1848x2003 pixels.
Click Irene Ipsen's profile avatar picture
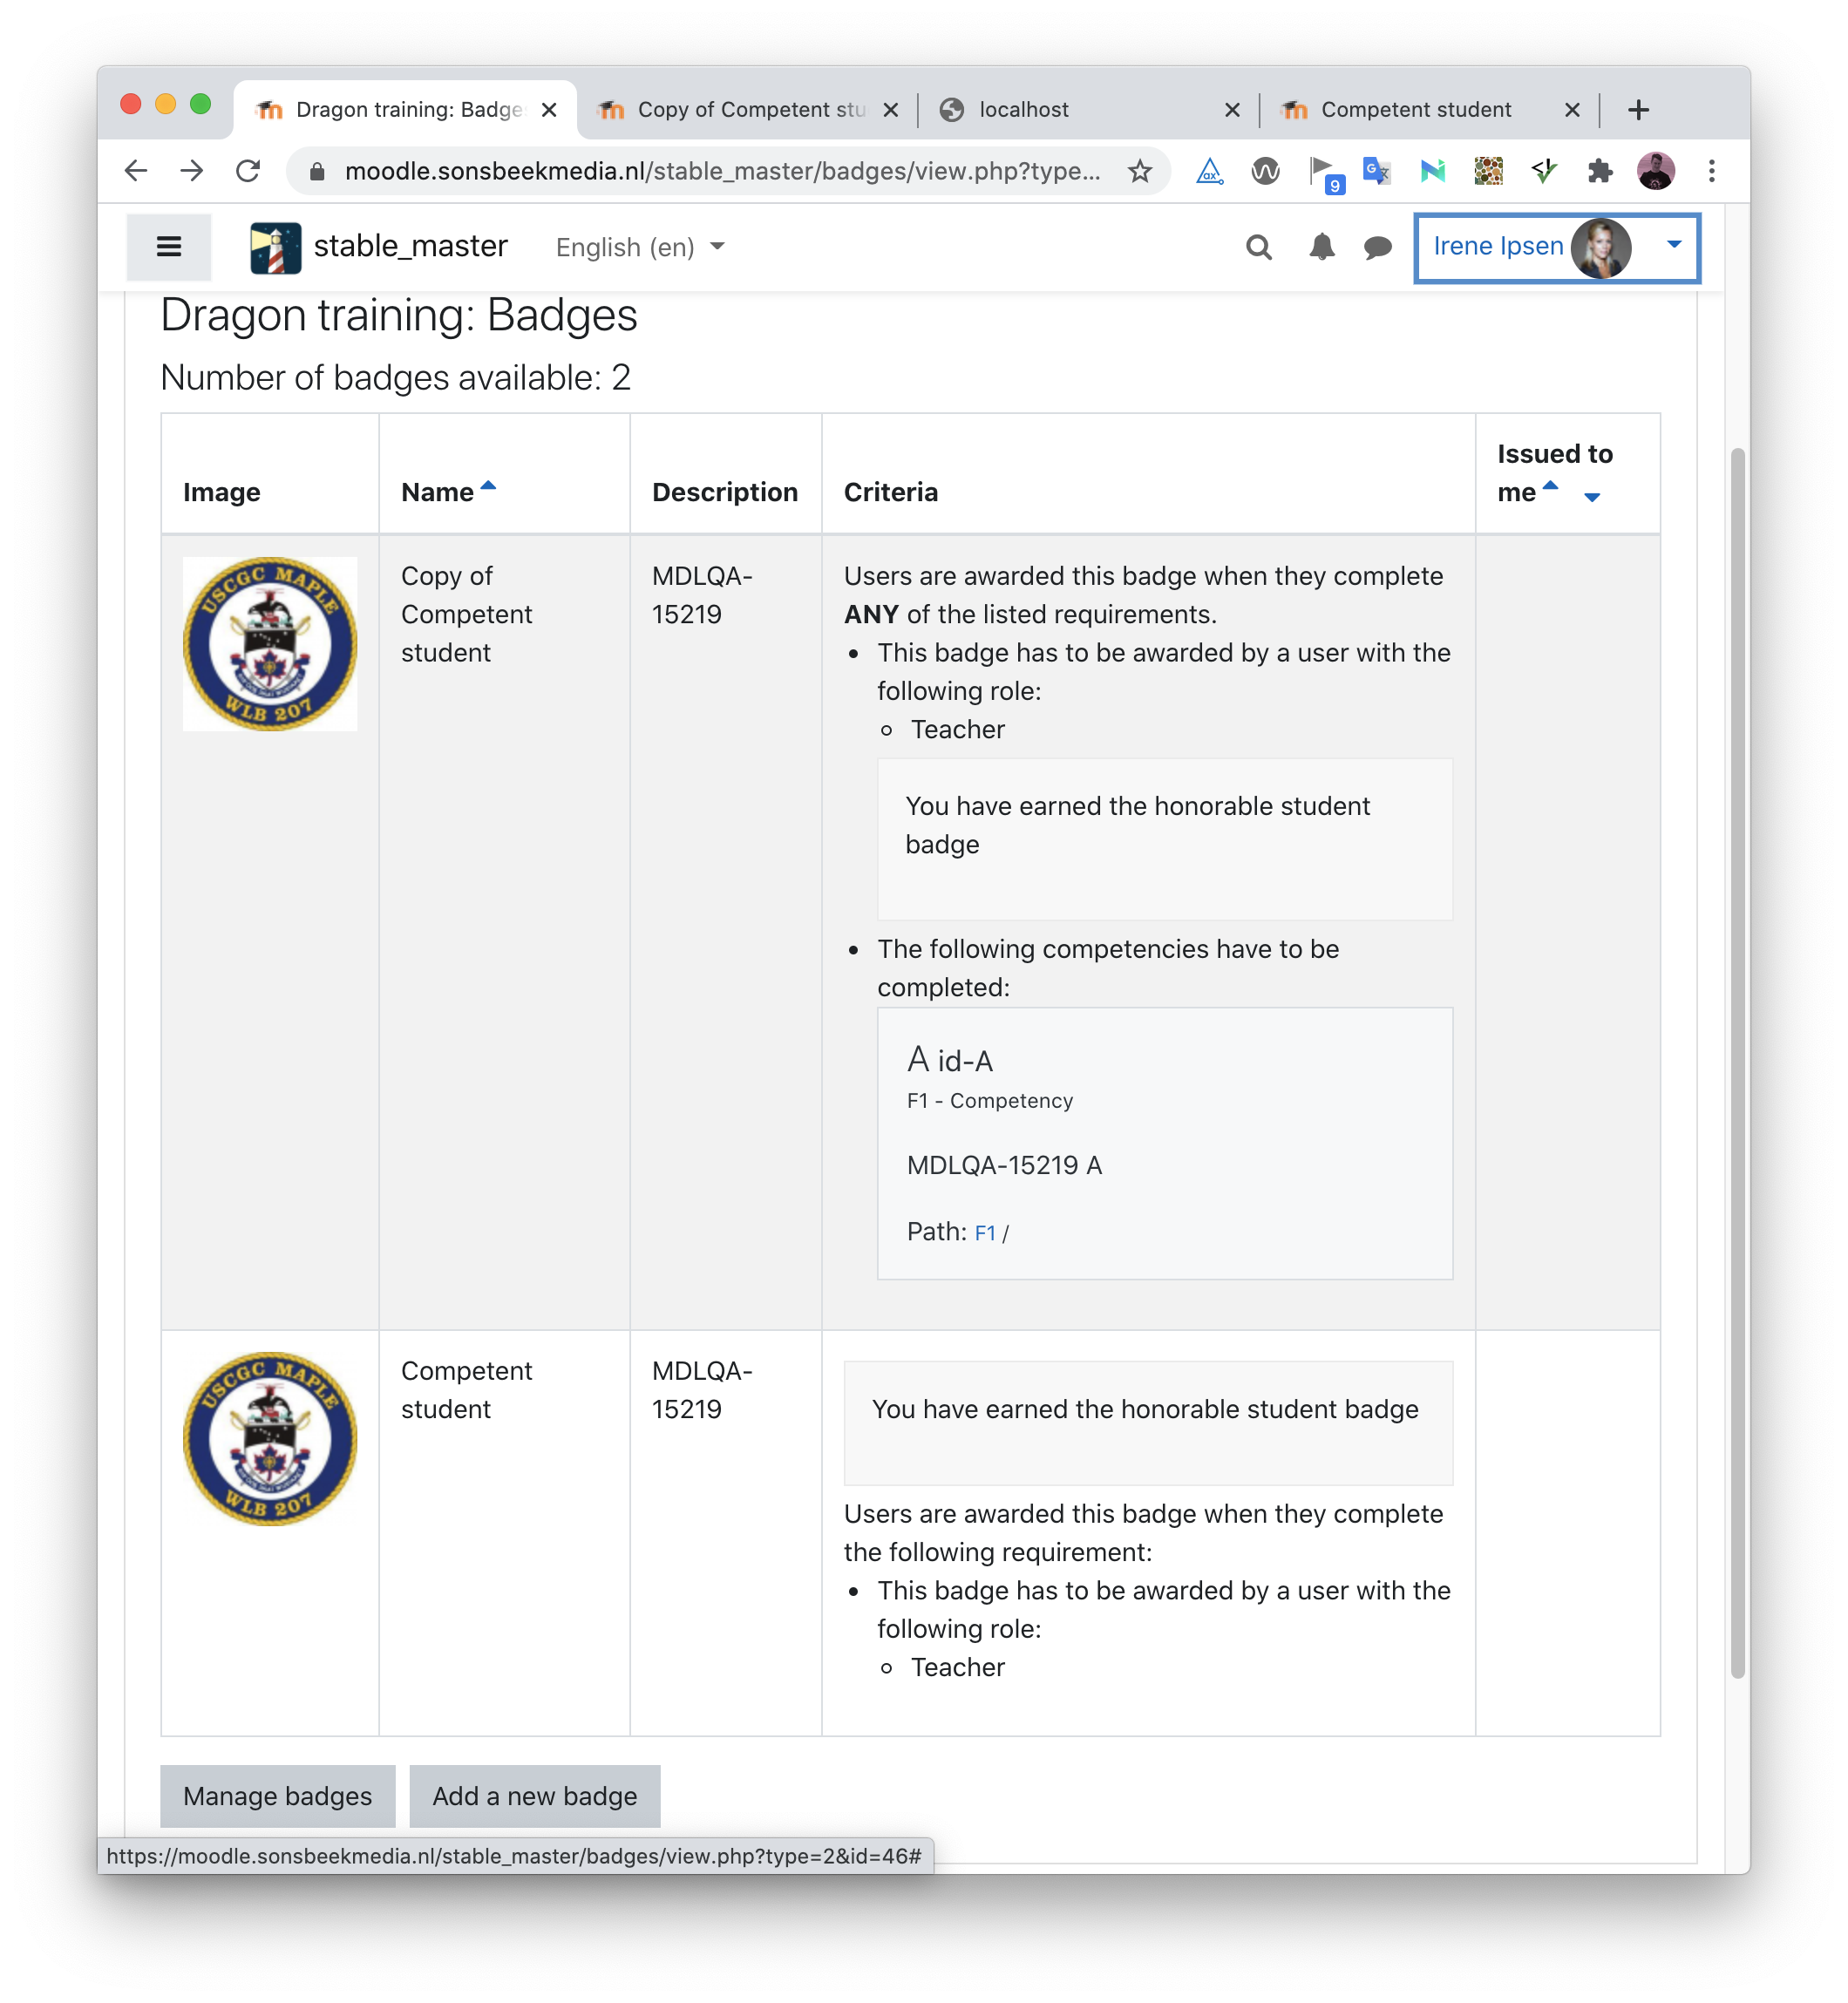(1600, 247)
